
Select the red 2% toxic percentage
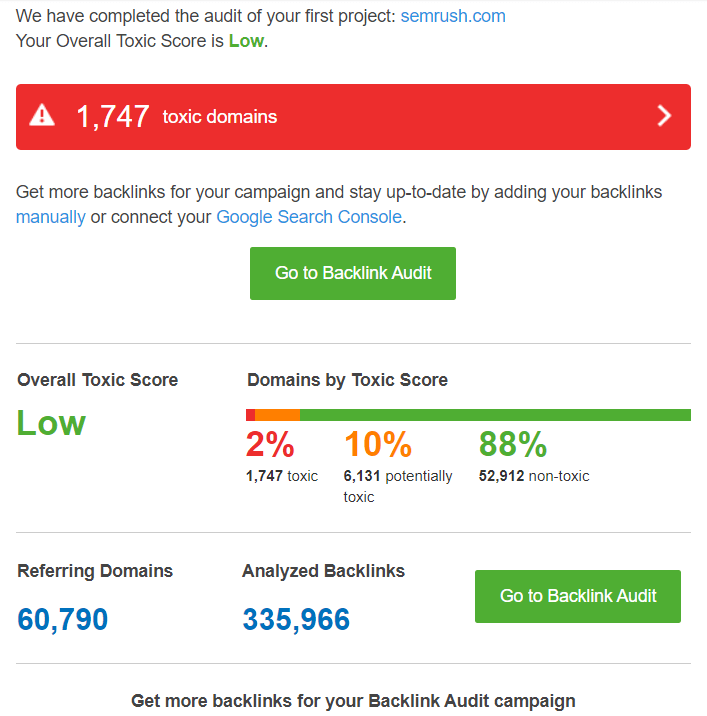coord(270,444)
